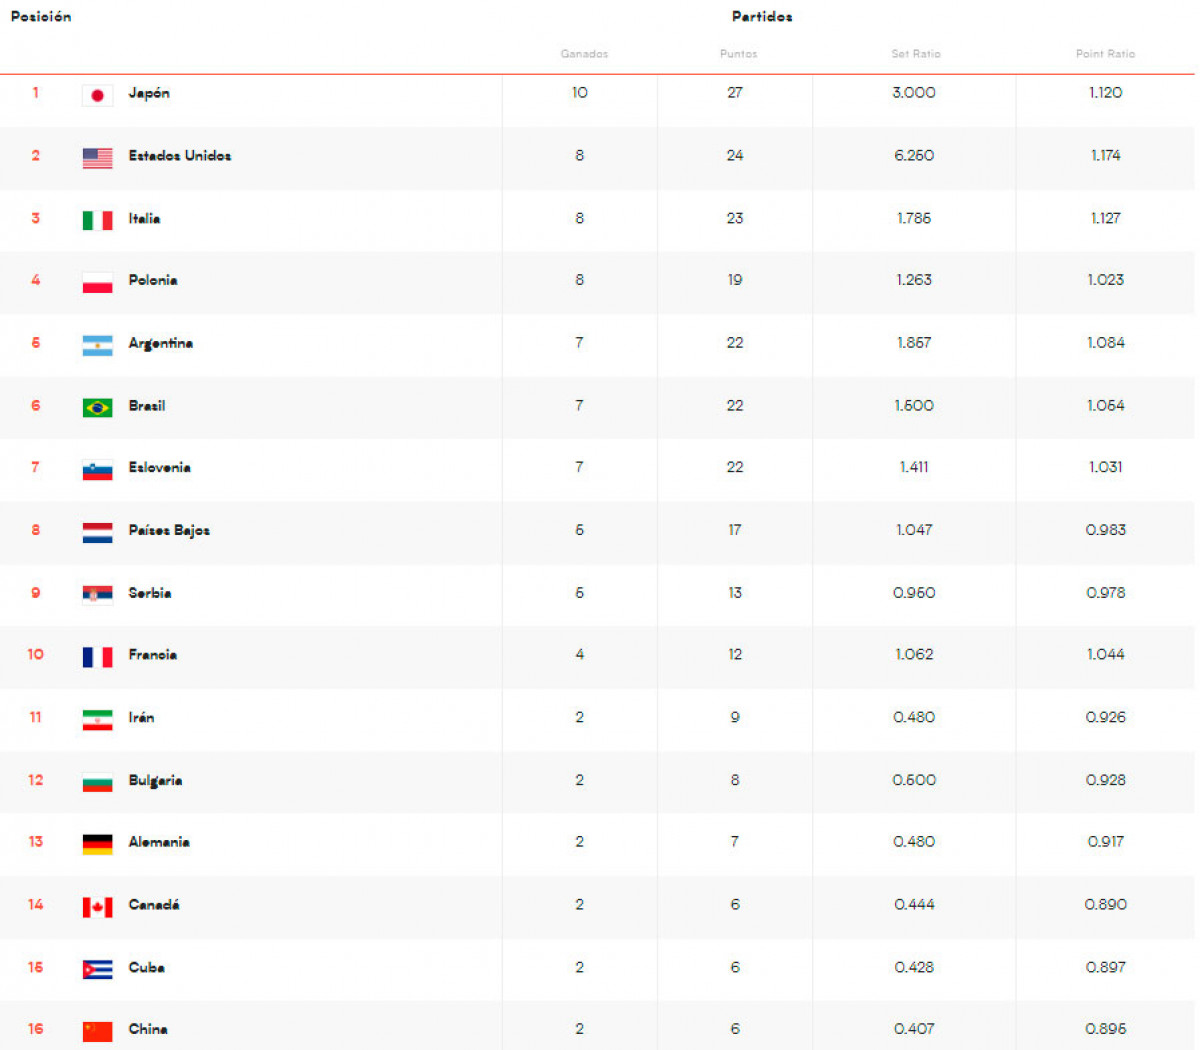Click the Argentina flag icon
The height and width of the screenshot is (1050, 1200).
point(97,345)
